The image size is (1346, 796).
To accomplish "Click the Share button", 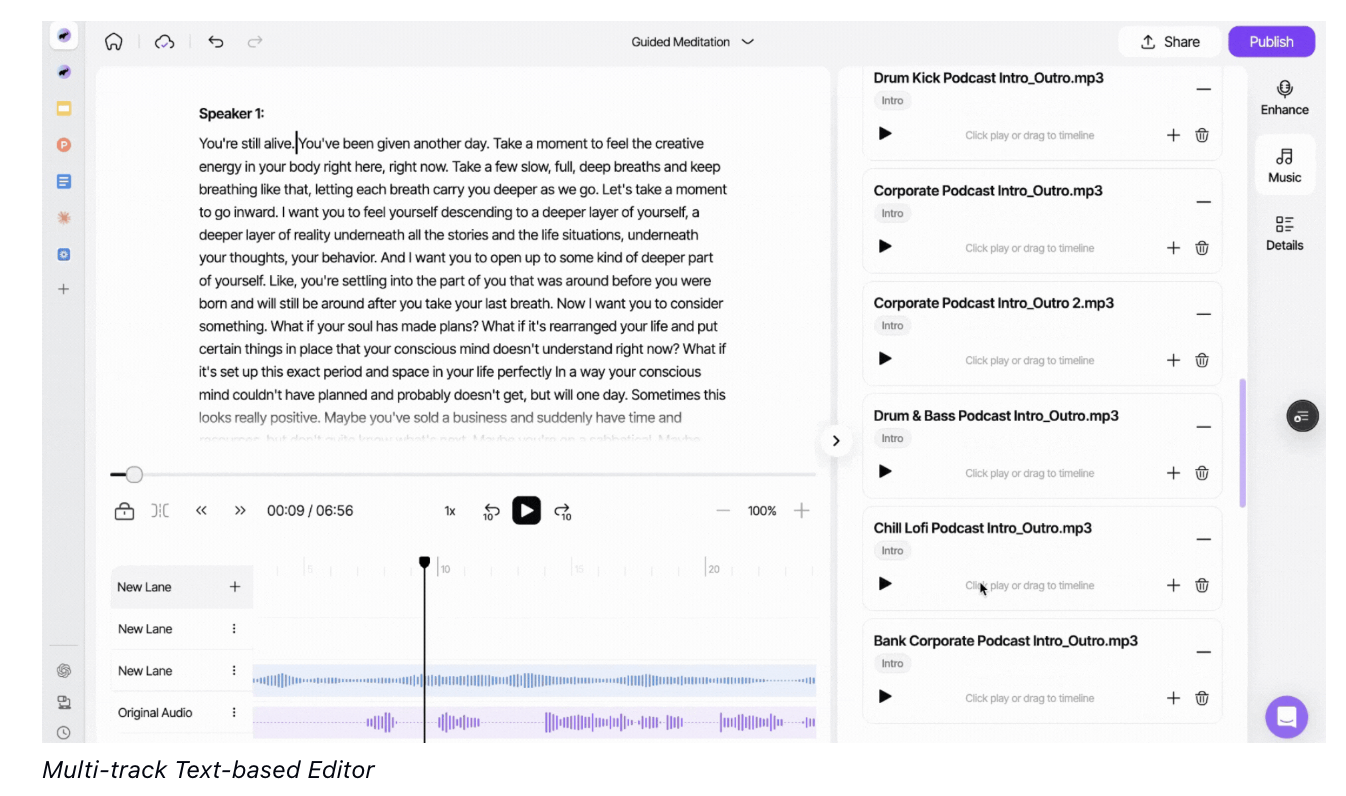I will coord(1169,42).
